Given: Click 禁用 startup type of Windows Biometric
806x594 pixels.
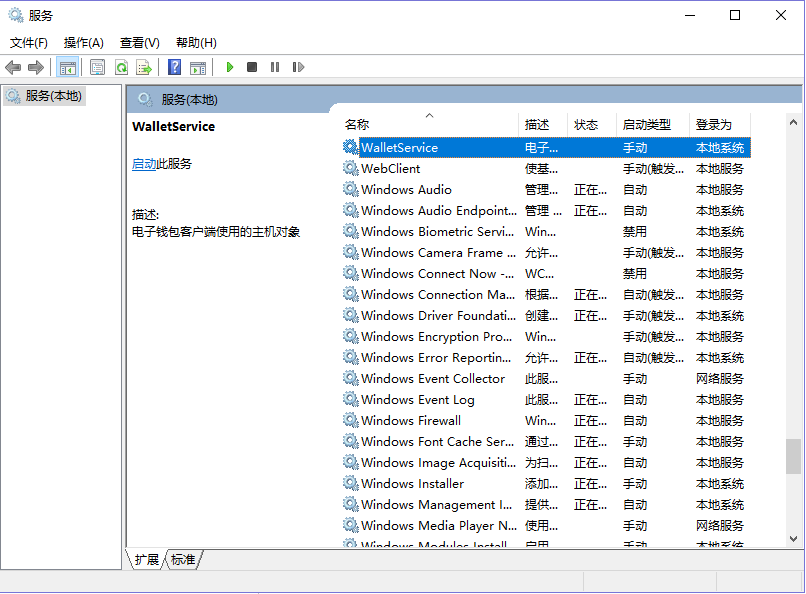Looking at the screenshot, I should click(x=635, y=232).
